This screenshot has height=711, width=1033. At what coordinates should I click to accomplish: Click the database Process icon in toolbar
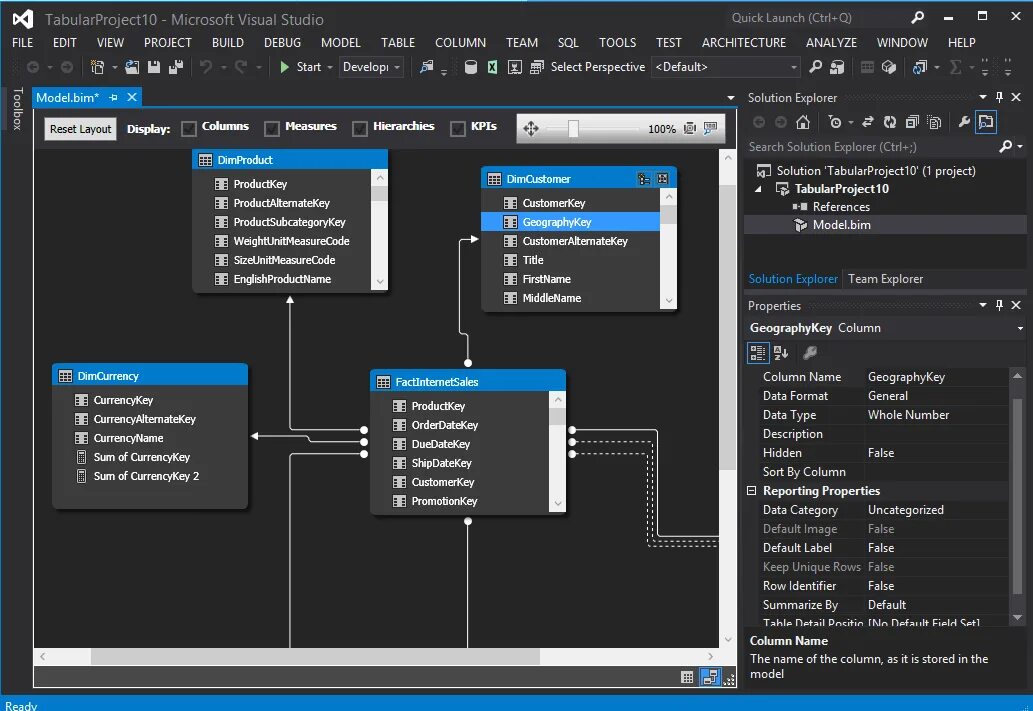[470, 67]
